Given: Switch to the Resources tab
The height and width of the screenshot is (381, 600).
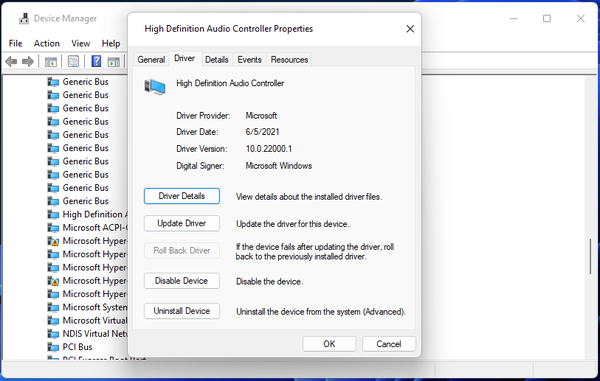Looking at the screenshot, I should click(x=289, y=60).
